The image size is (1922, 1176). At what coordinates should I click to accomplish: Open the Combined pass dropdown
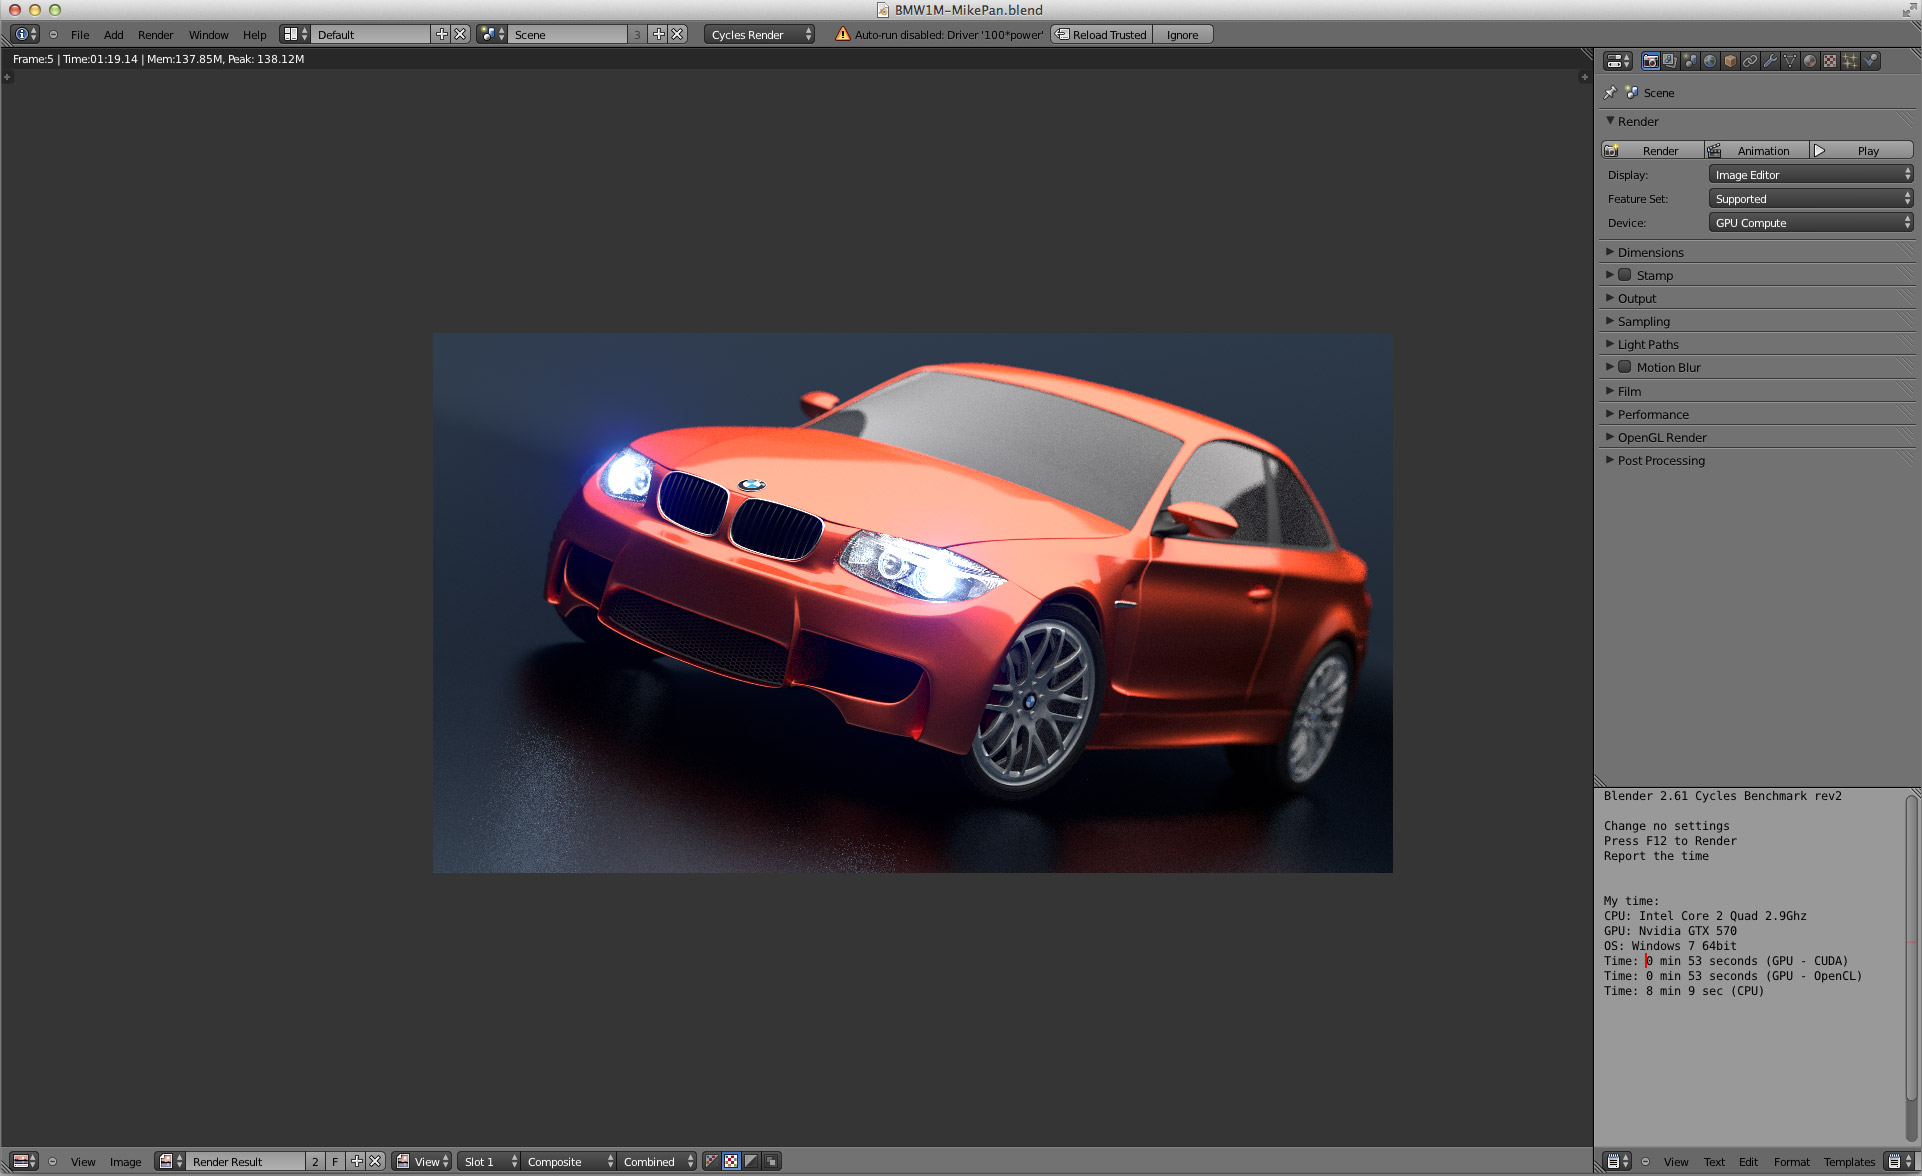(657, 1161)
